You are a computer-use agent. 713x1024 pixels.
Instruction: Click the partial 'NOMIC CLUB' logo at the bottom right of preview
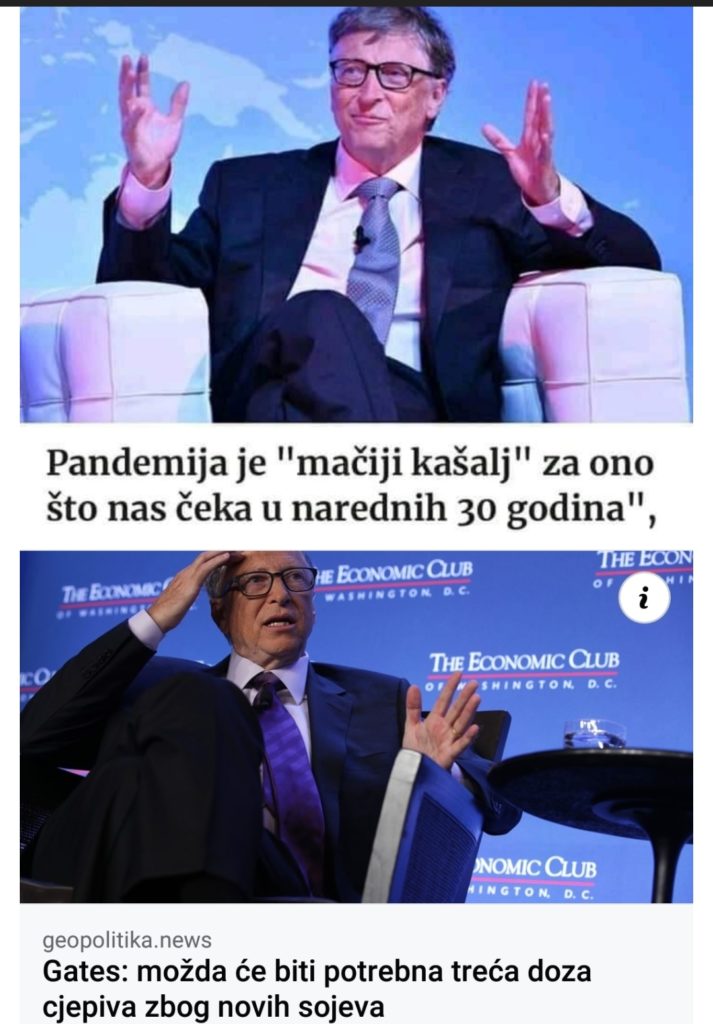point(532,876)
